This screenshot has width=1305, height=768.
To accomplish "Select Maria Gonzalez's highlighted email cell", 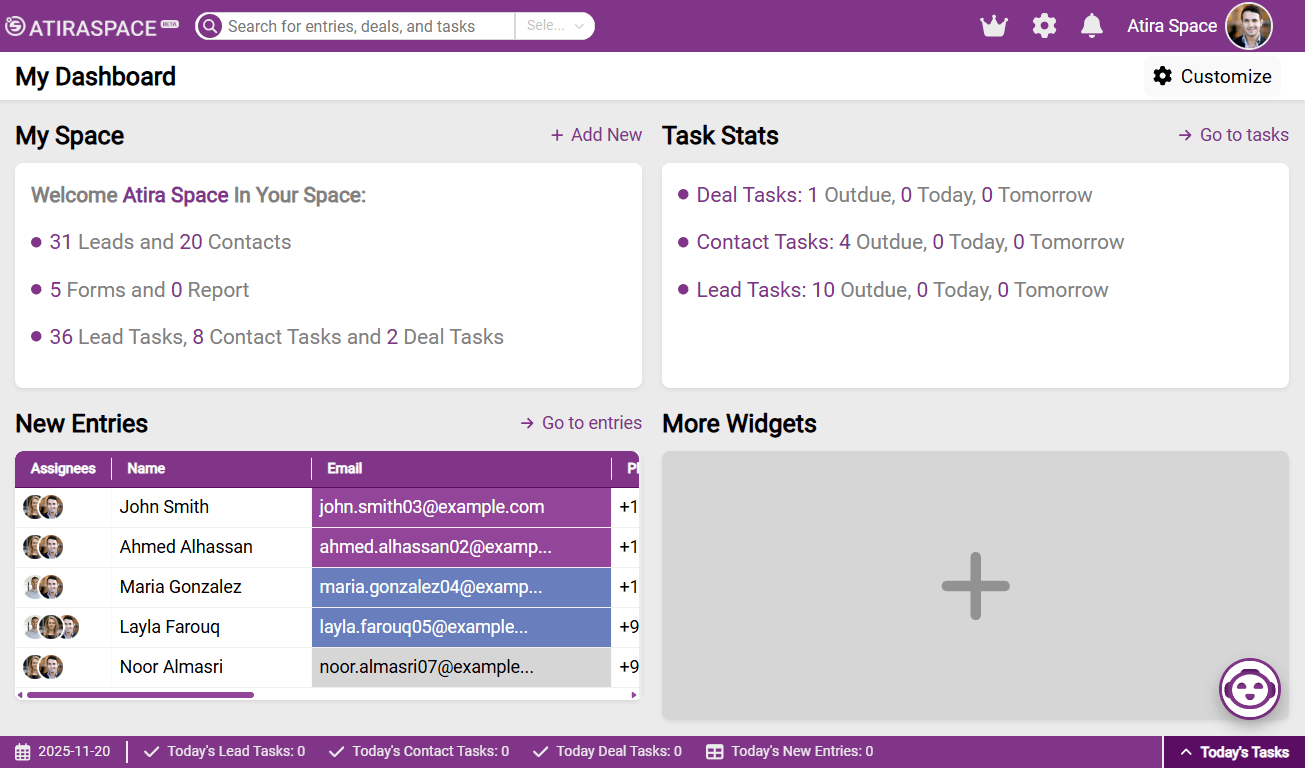I will tap(461, 587).
